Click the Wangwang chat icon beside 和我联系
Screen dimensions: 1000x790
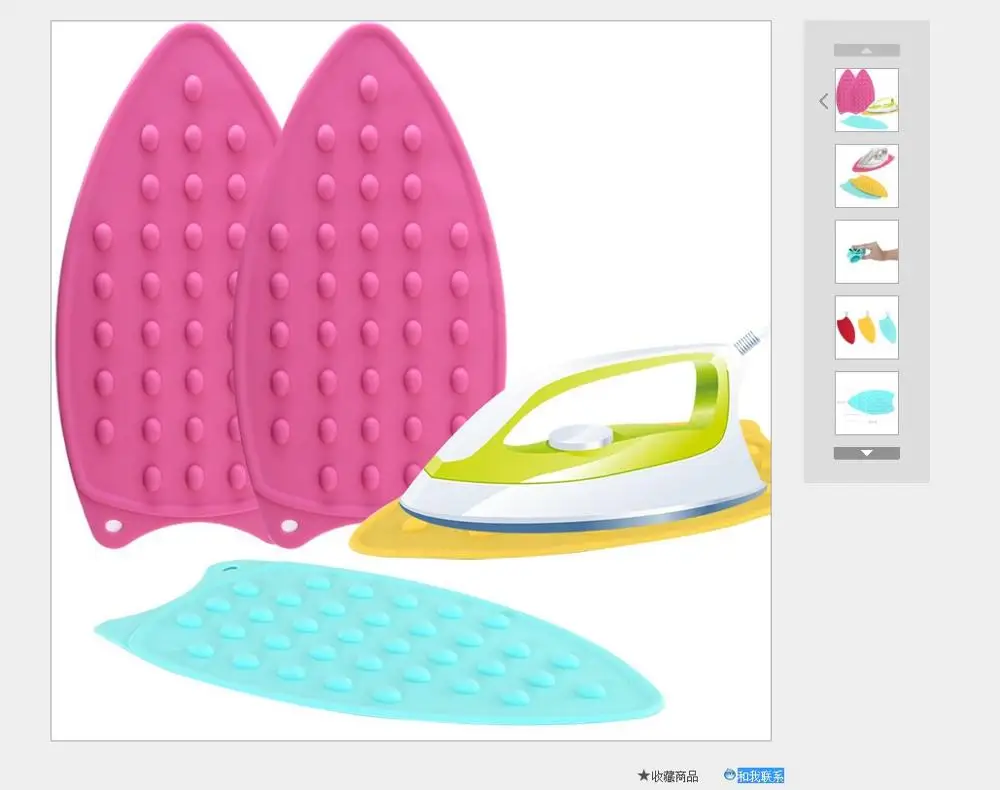pos(730,775)
